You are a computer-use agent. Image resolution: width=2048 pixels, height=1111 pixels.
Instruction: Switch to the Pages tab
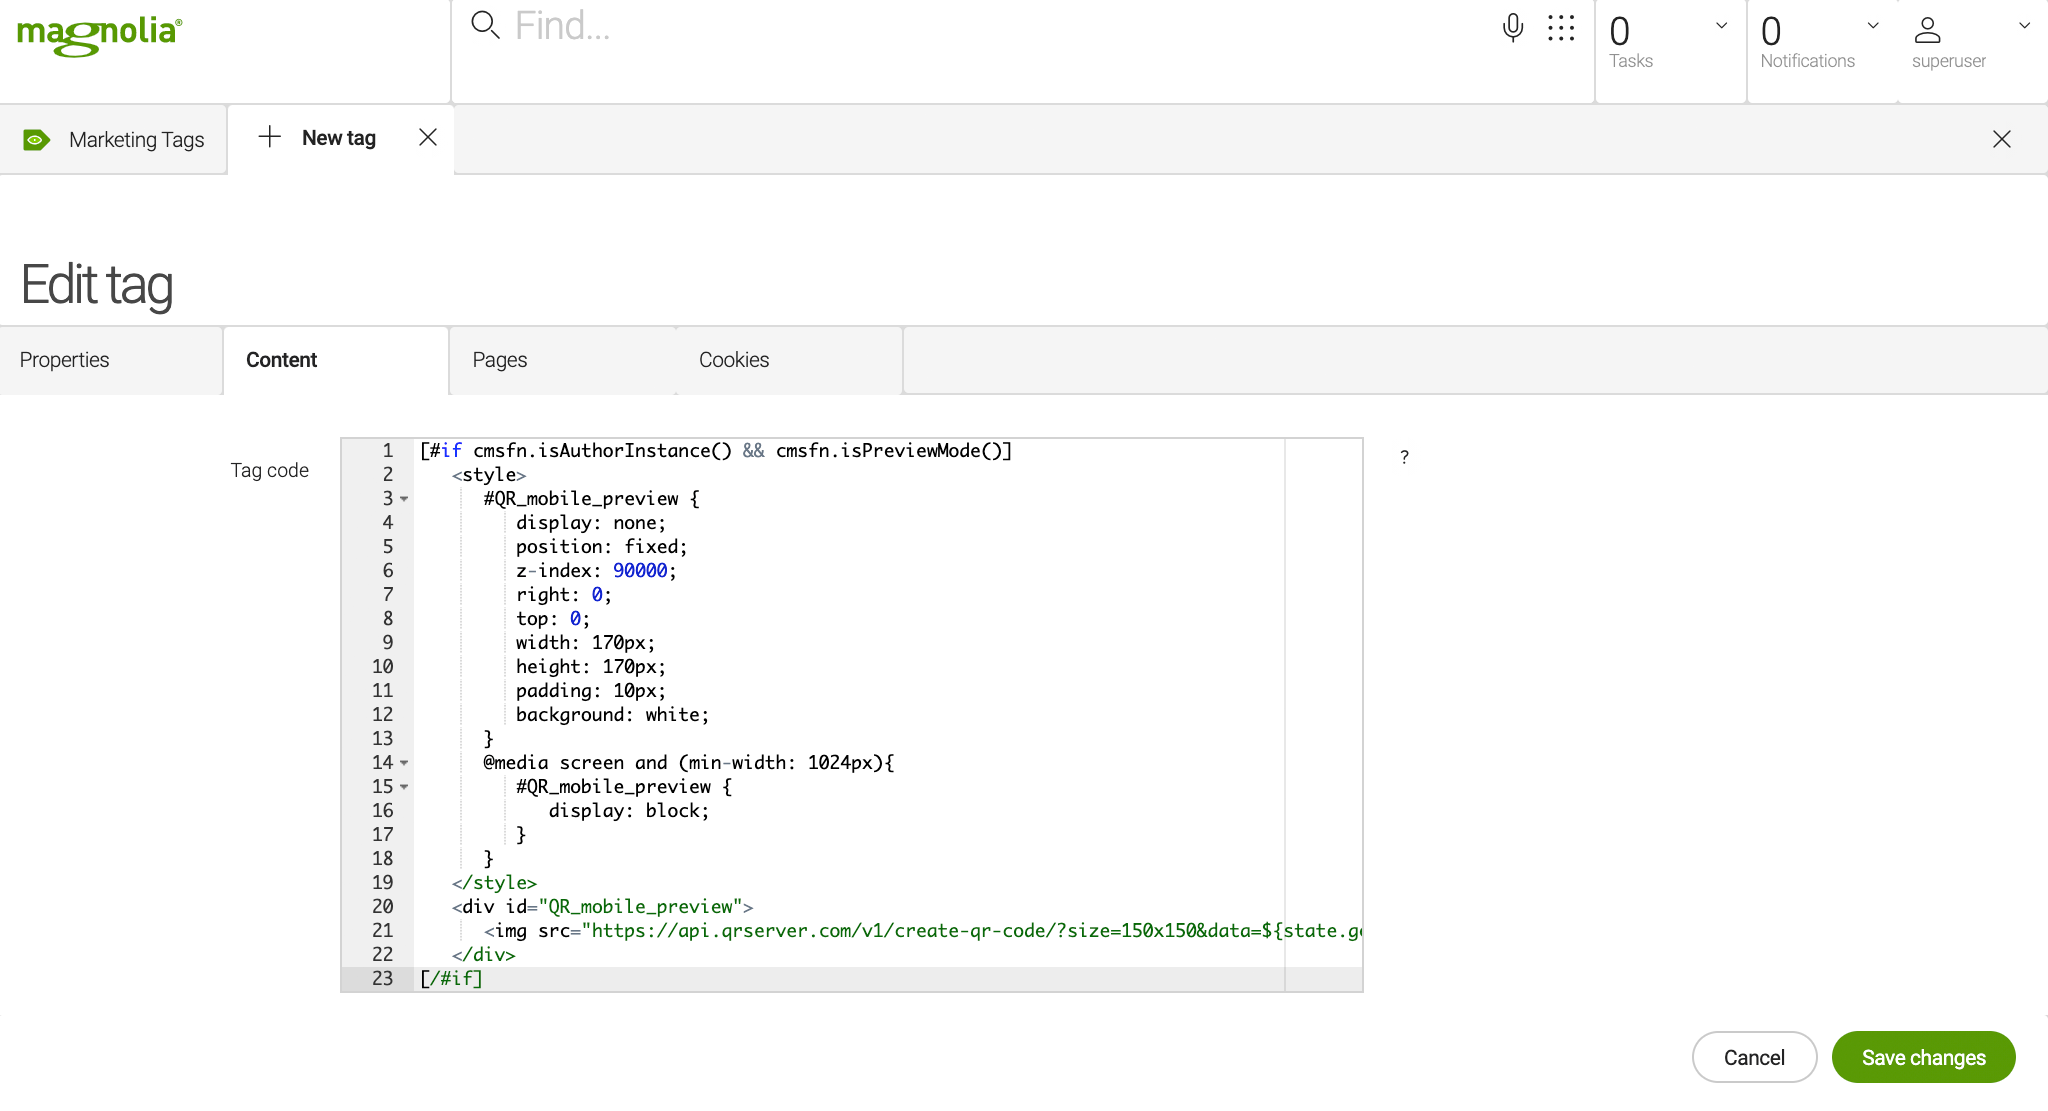[499, 360]
